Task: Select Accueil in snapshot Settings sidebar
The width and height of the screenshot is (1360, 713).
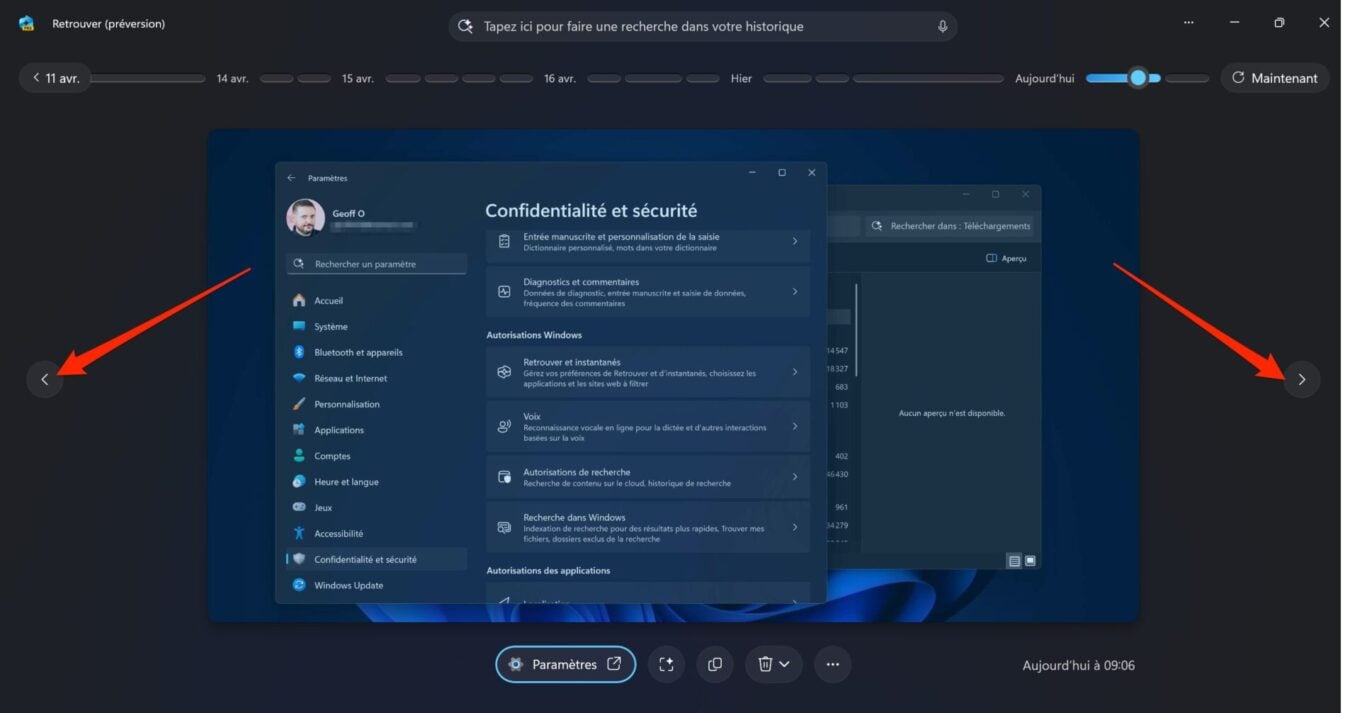Action: (x=376, y=300)
